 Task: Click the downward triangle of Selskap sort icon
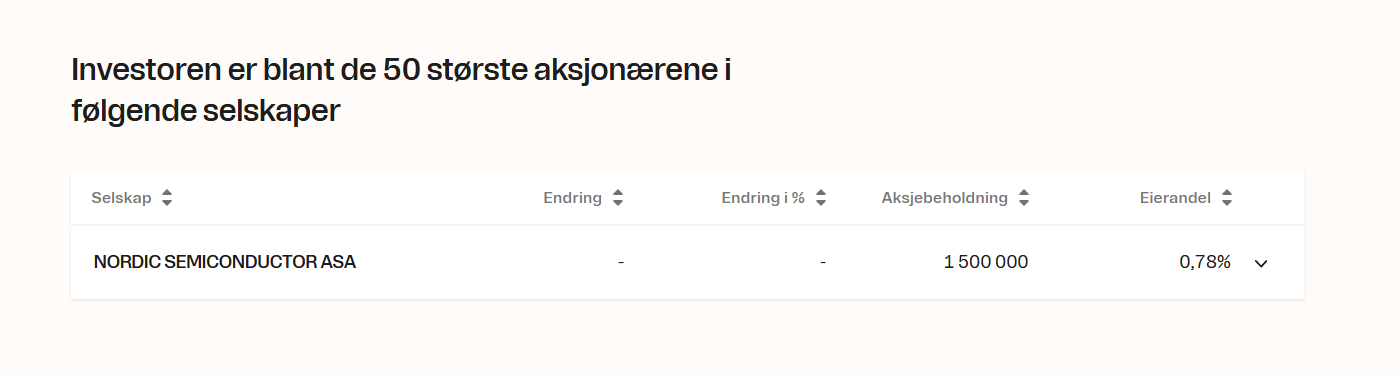point(167,203)
